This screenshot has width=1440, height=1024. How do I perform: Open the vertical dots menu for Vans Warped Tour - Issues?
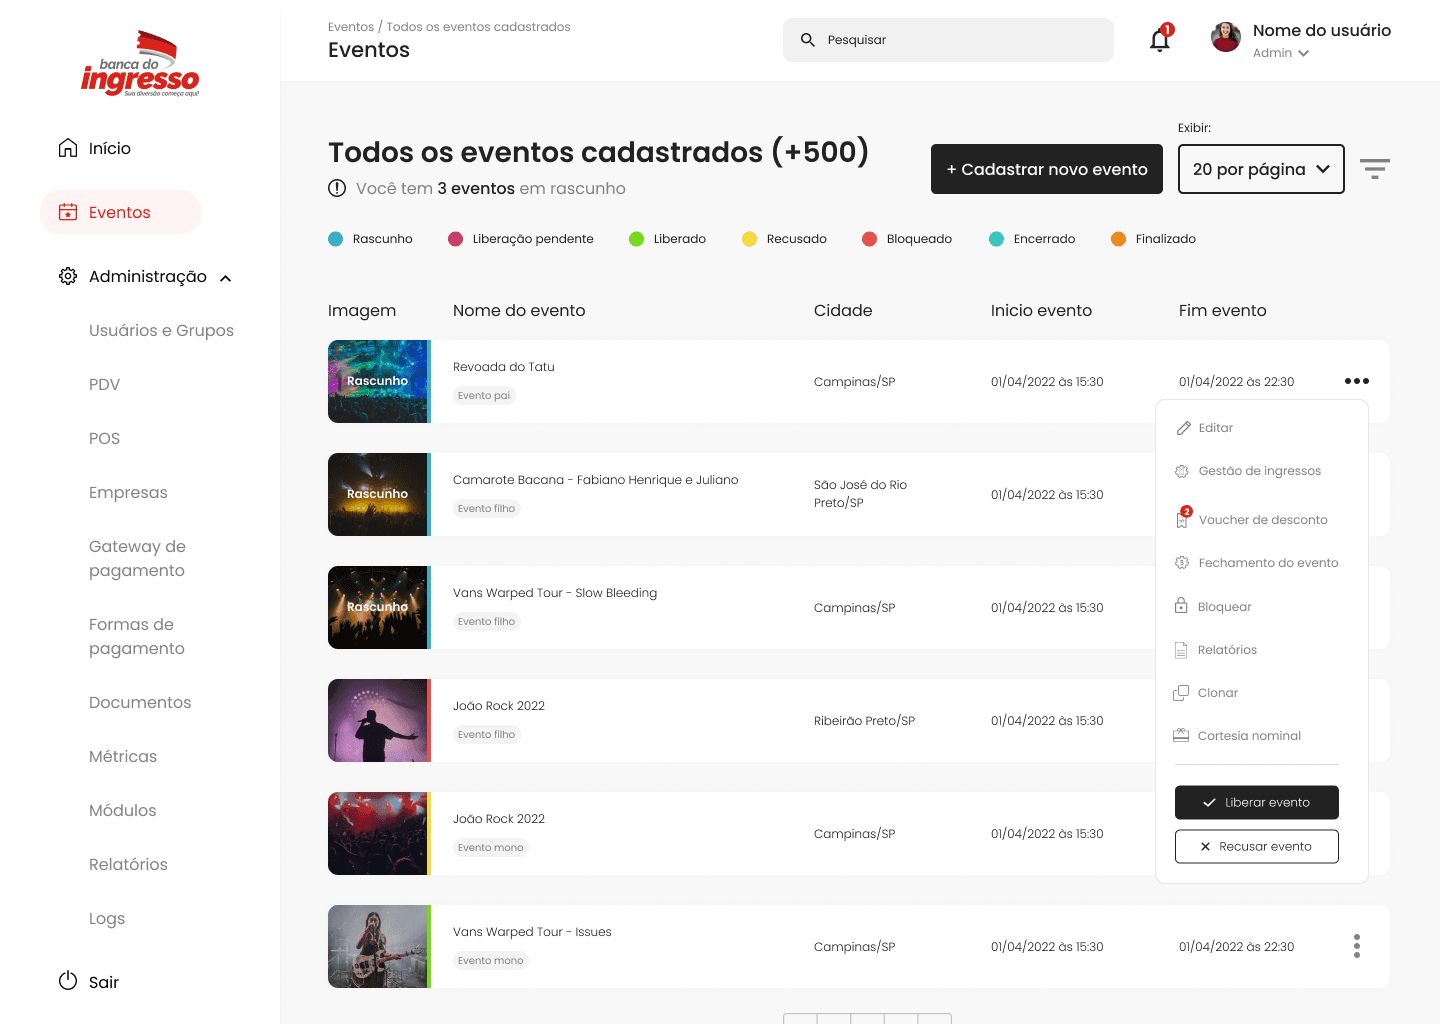1356,946
